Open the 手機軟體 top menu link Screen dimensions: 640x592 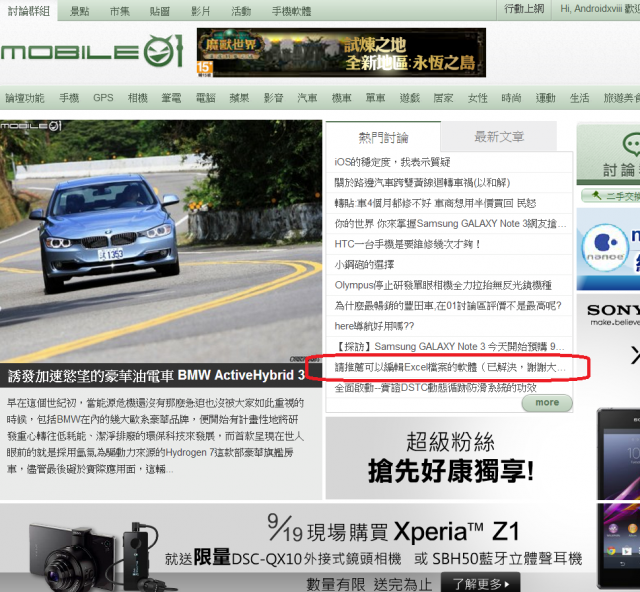click(291, 11)
